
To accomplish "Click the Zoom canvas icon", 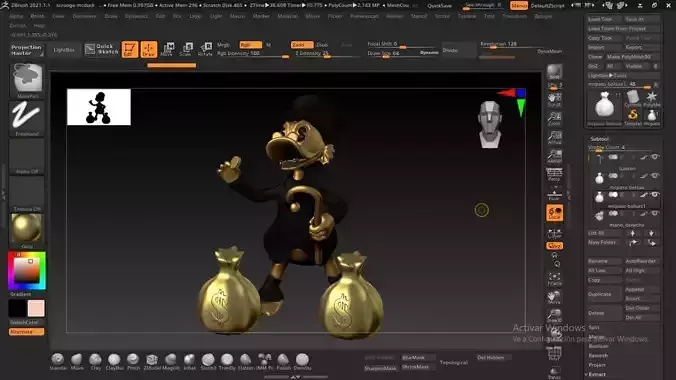I will coord(554,119).
